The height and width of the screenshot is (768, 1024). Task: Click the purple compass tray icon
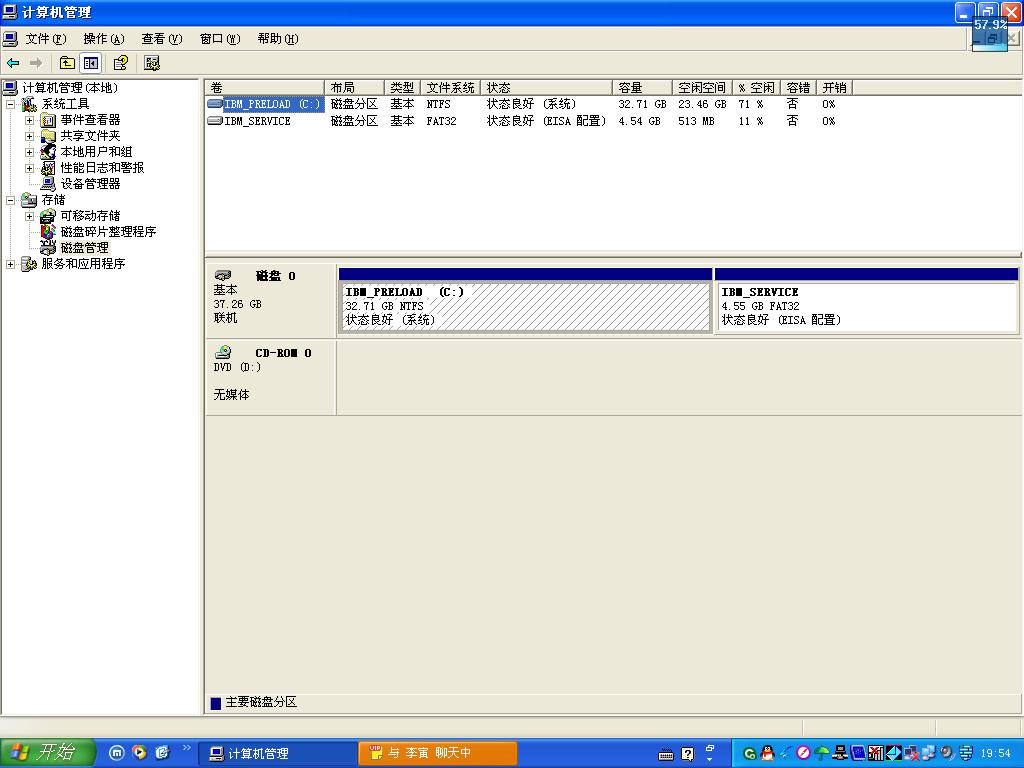pos(803,753)
